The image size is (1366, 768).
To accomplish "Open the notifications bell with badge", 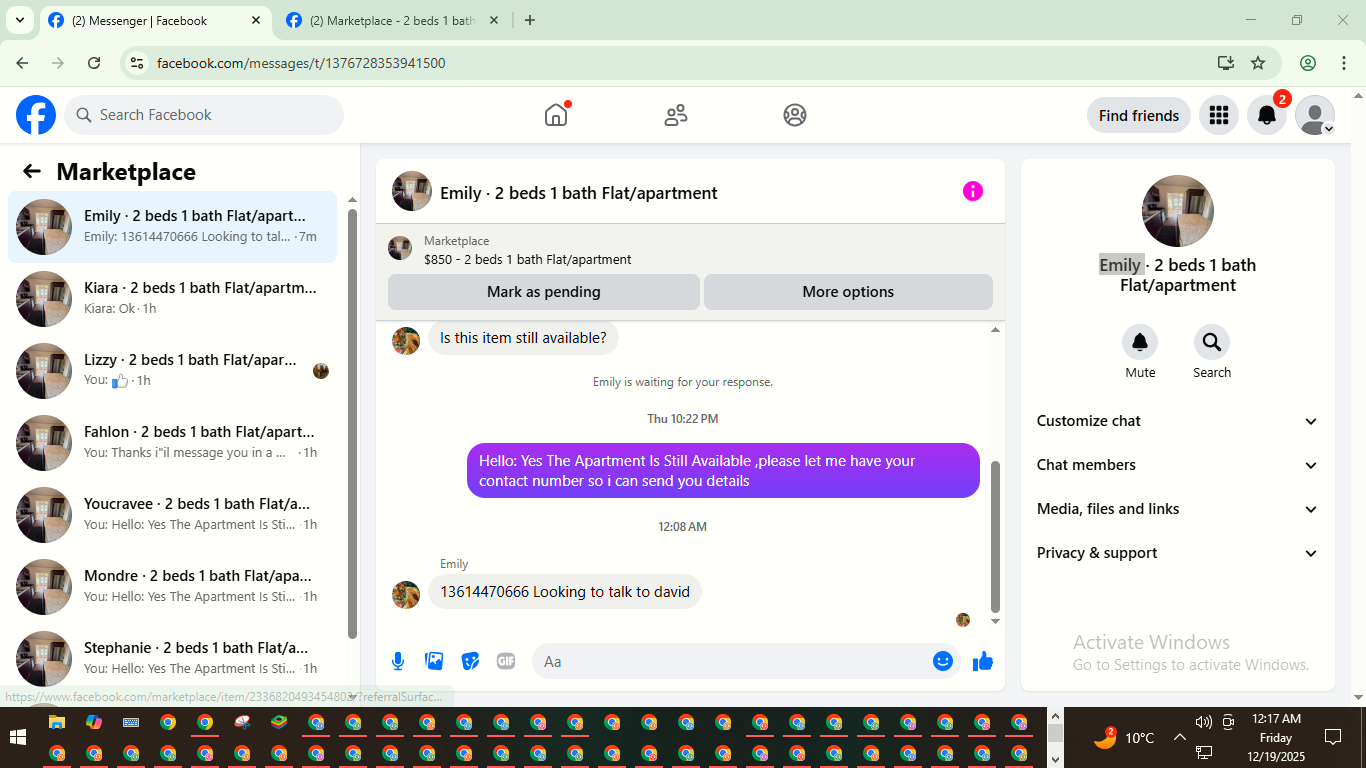I will 1267,115.
